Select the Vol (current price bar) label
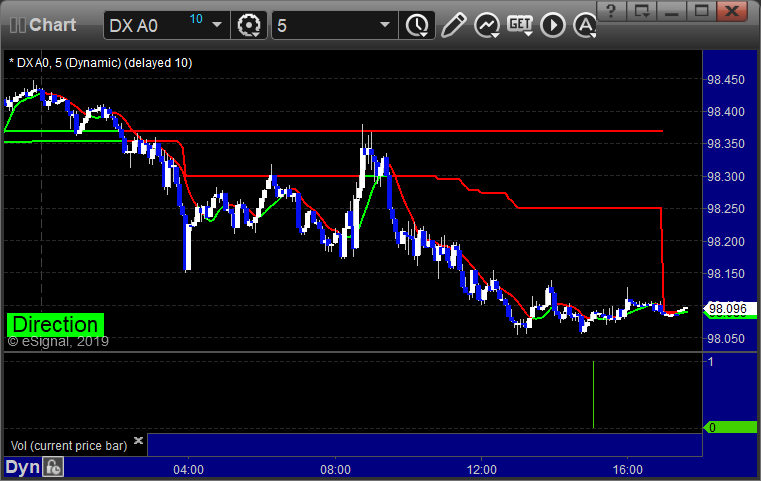 click(x=68, y=444)
